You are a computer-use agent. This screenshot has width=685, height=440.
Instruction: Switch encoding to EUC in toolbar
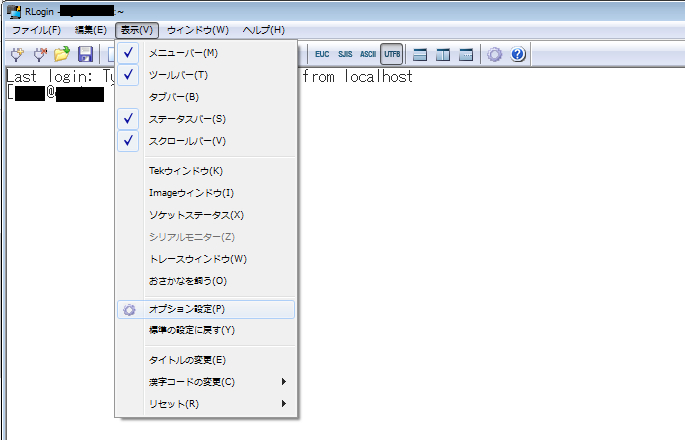323,54
